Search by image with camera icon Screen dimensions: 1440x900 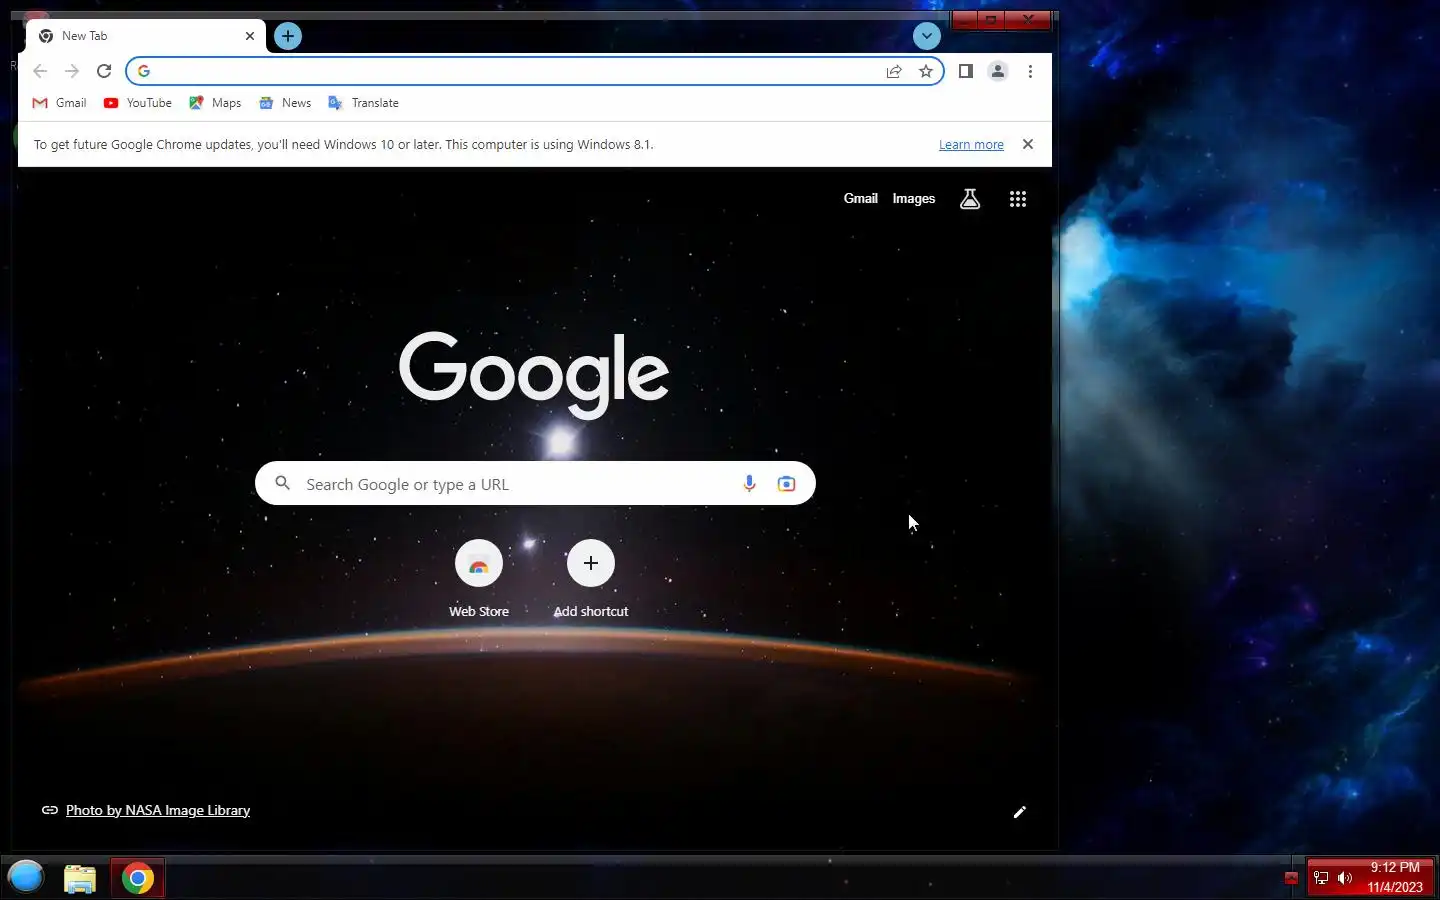point(786,484)
